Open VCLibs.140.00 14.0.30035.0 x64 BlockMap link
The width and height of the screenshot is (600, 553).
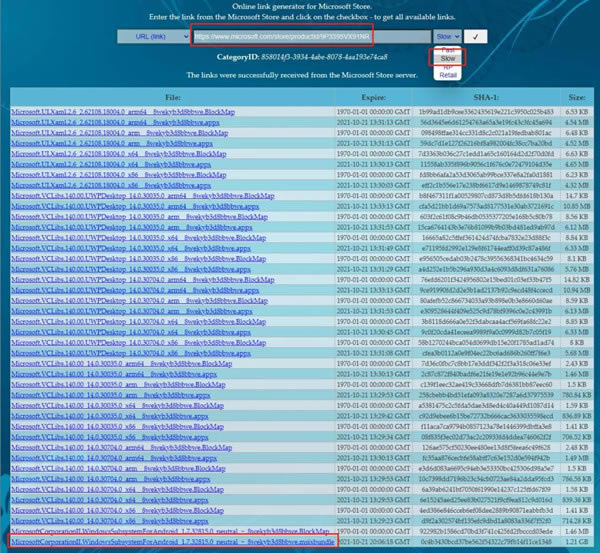(x=117, y=406)
